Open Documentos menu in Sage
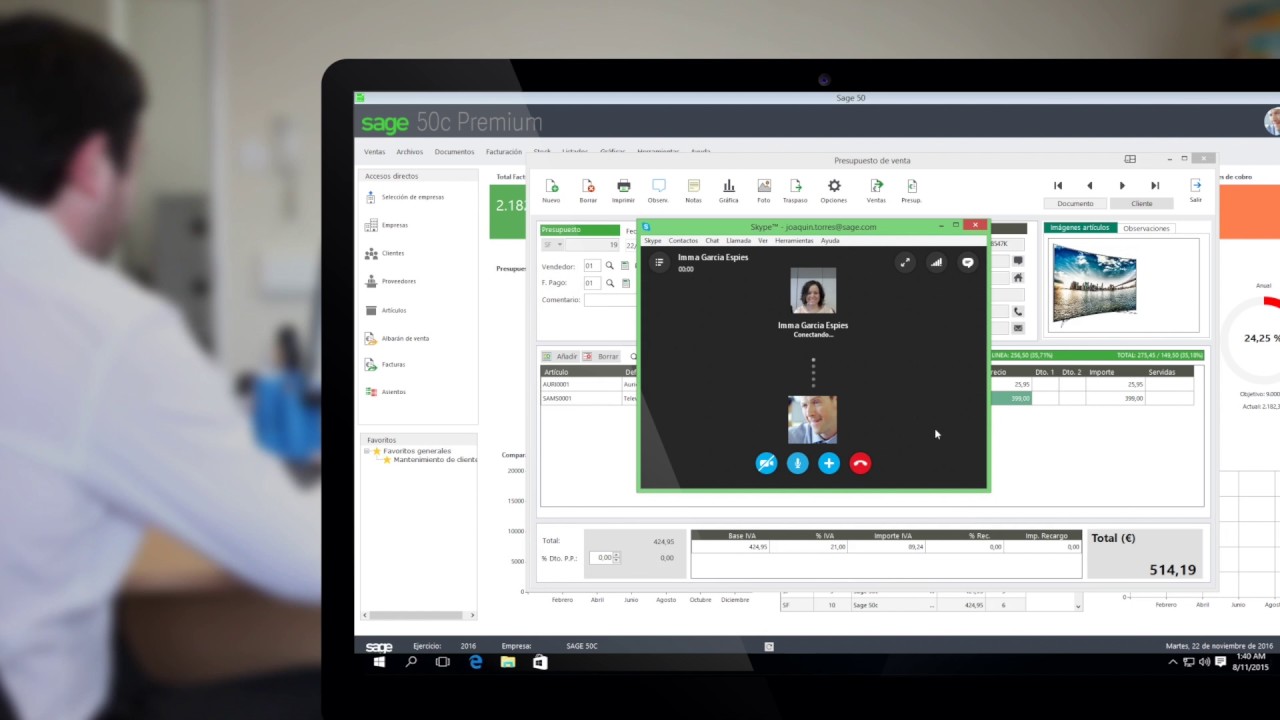This screenshot has height=720, width=1280. tap(454, 152)
